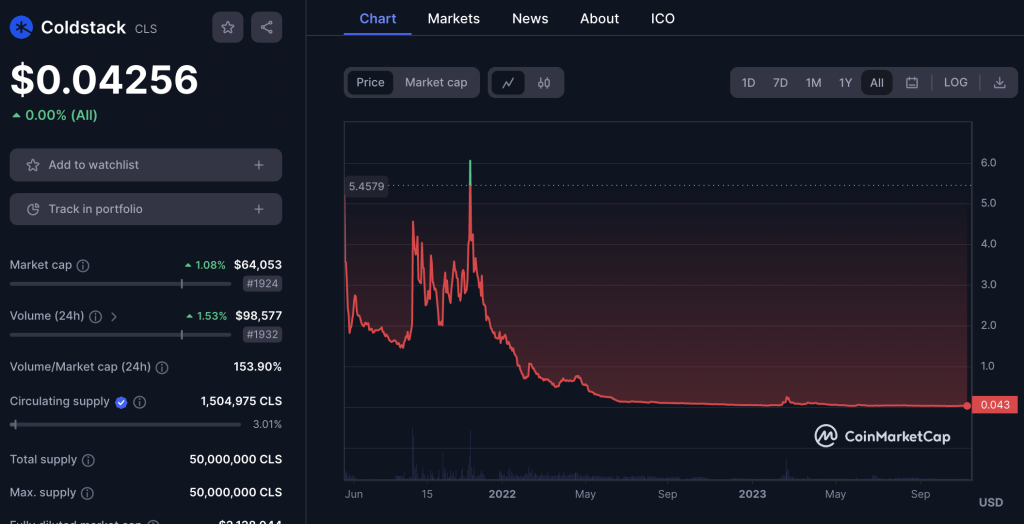The width and height of the screenshot is (1024, 524).
Task: Expand the Volume (24h) chevron arrow
Action: pos(114,317)
